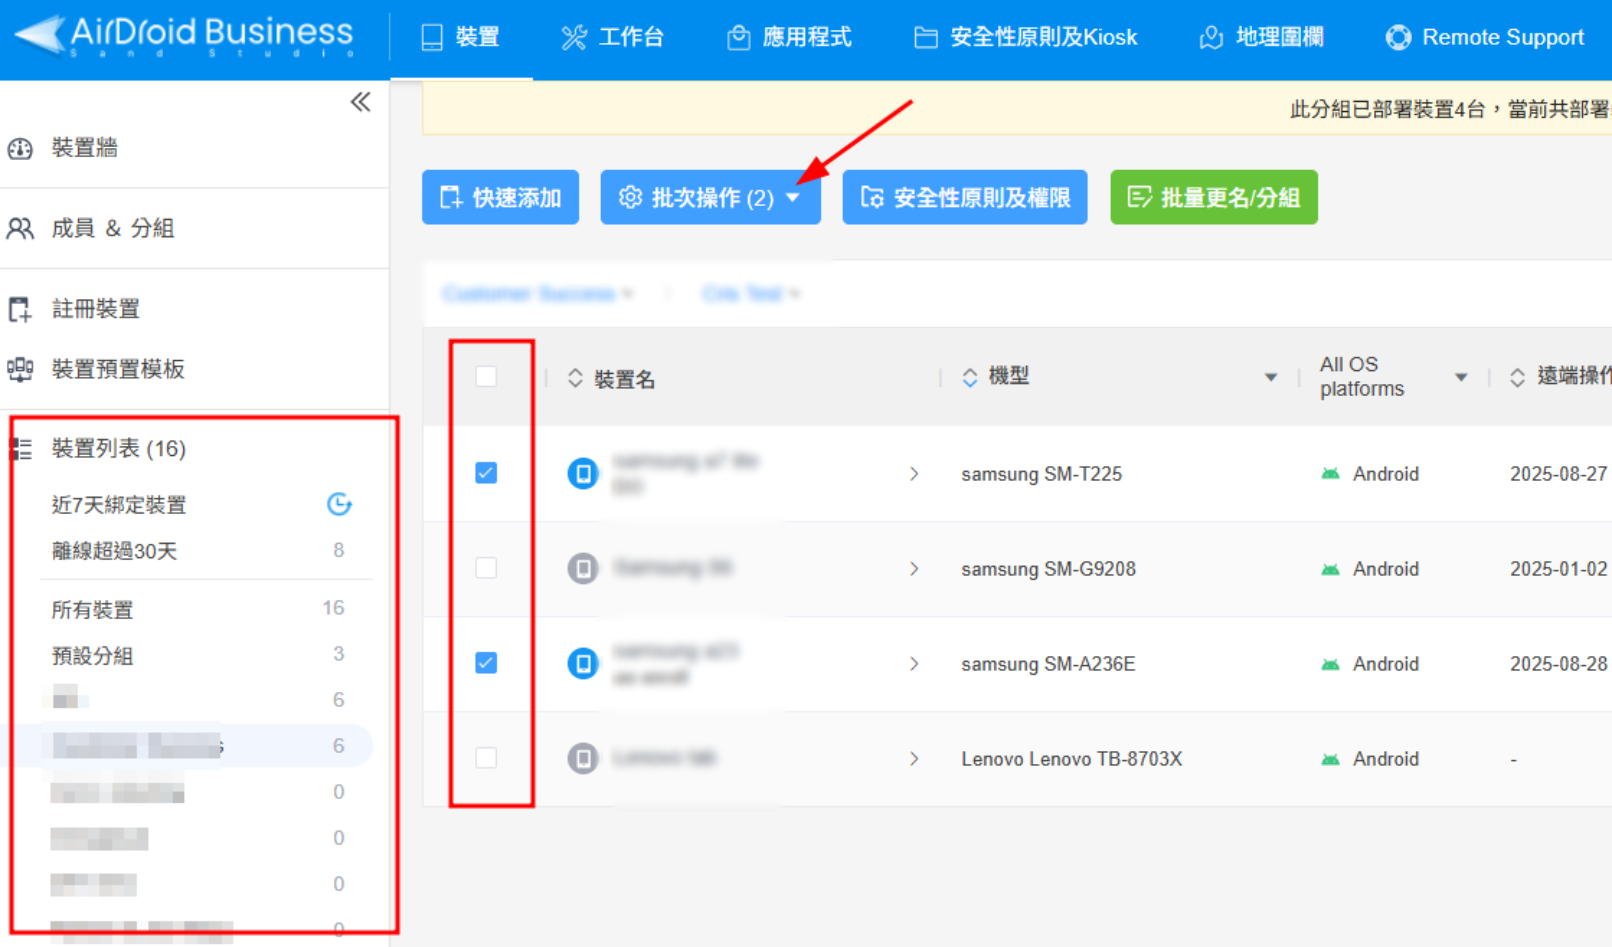
Task: Click samsung SM-T225 model text
Action: tap(1042, 474)
